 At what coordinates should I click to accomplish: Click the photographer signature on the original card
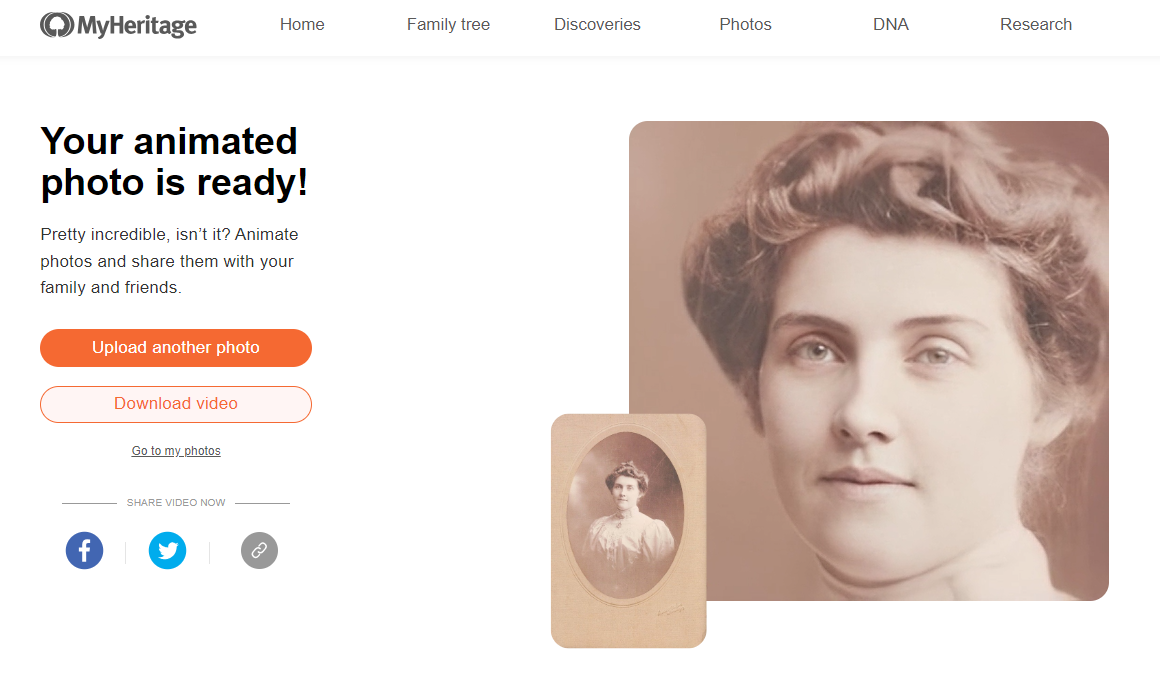pos(671,609)
